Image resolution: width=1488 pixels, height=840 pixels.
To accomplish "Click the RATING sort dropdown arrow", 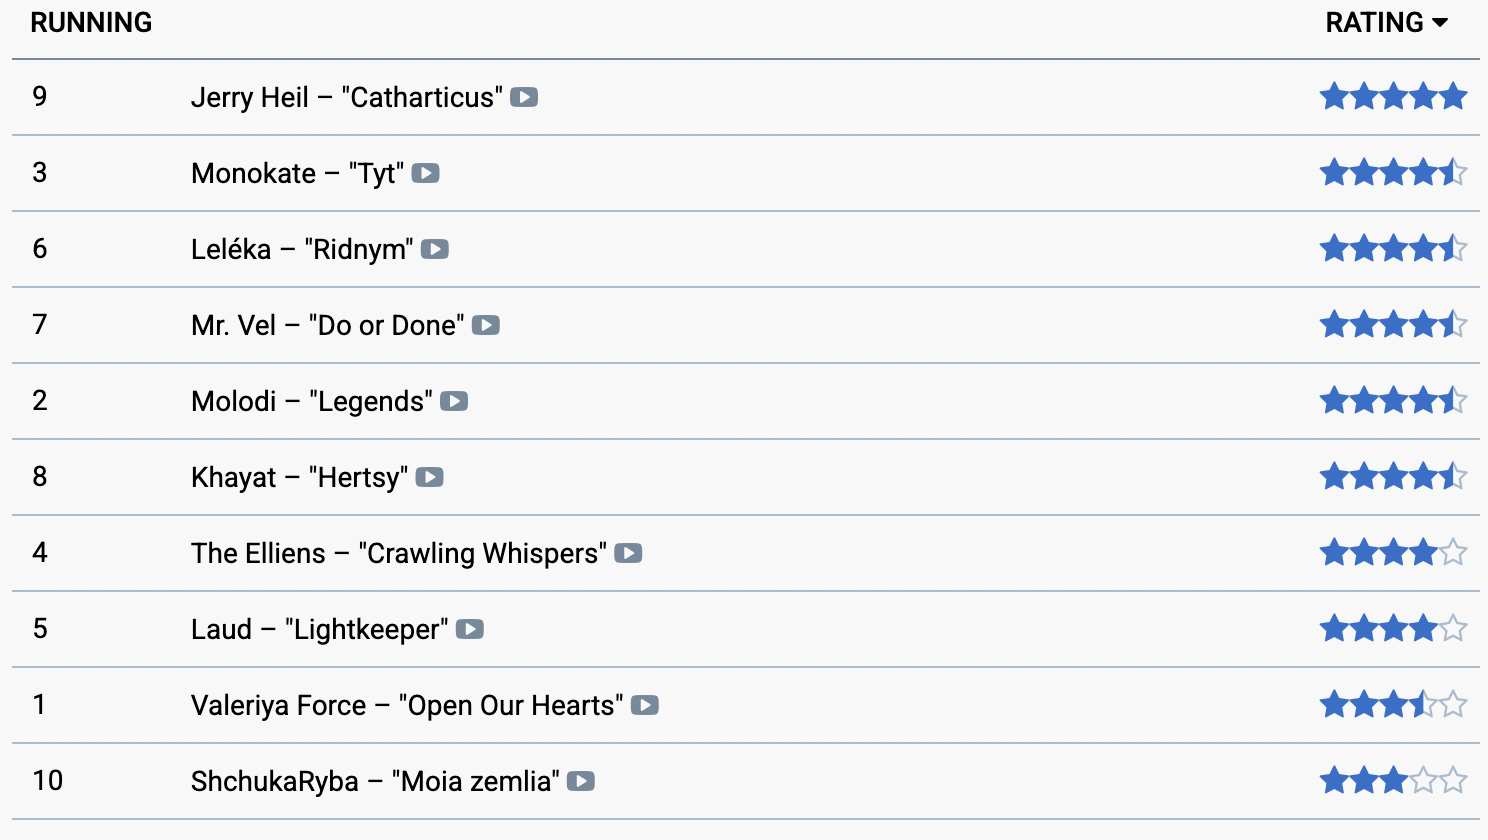I will [x=1440, y=23].
